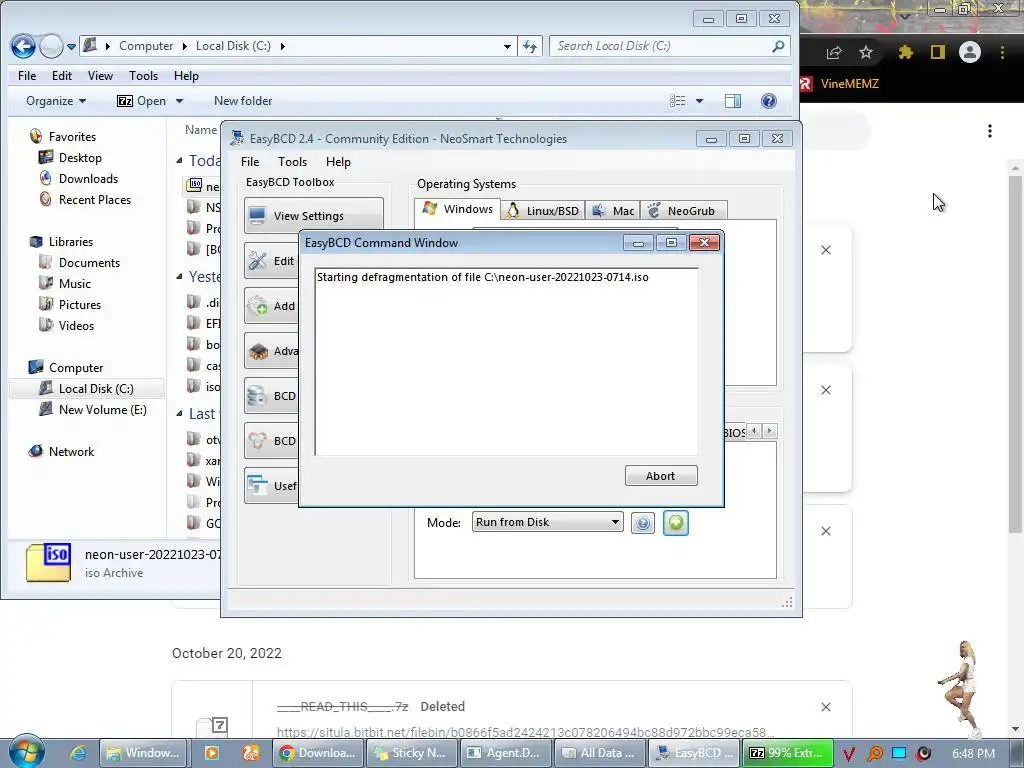Expand the Open button dropdown arrow
Image resolution: width=1024 pixels, height=768 pixels.
tap(180, 101)
